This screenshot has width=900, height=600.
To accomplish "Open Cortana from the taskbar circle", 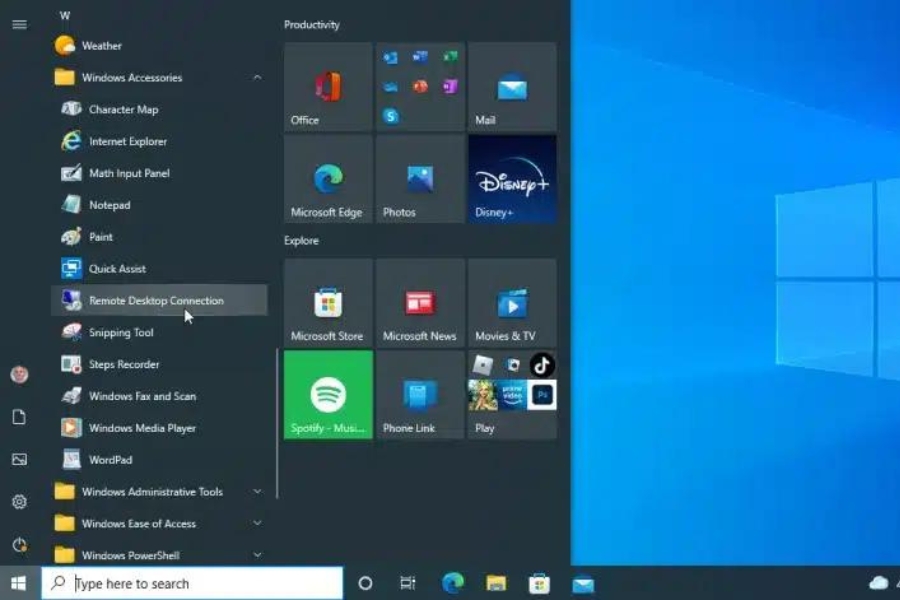I will pos(365,583).
